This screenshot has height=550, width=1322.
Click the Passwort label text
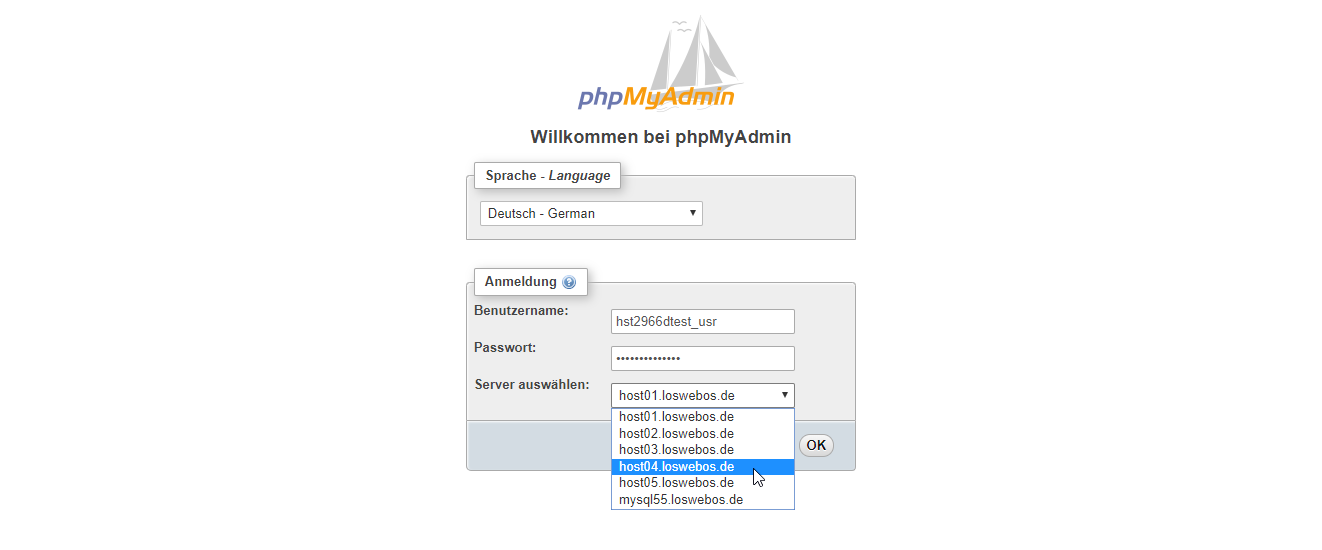pyautogui.click(x=505, y=348)
